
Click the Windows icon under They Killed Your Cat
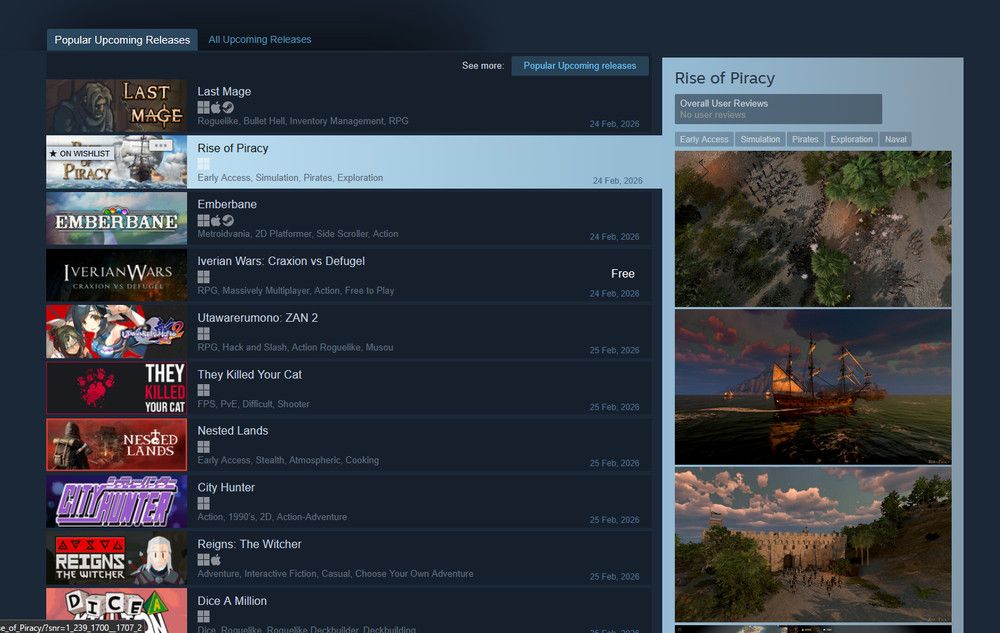pyautogui.click(x=203, y=389)
